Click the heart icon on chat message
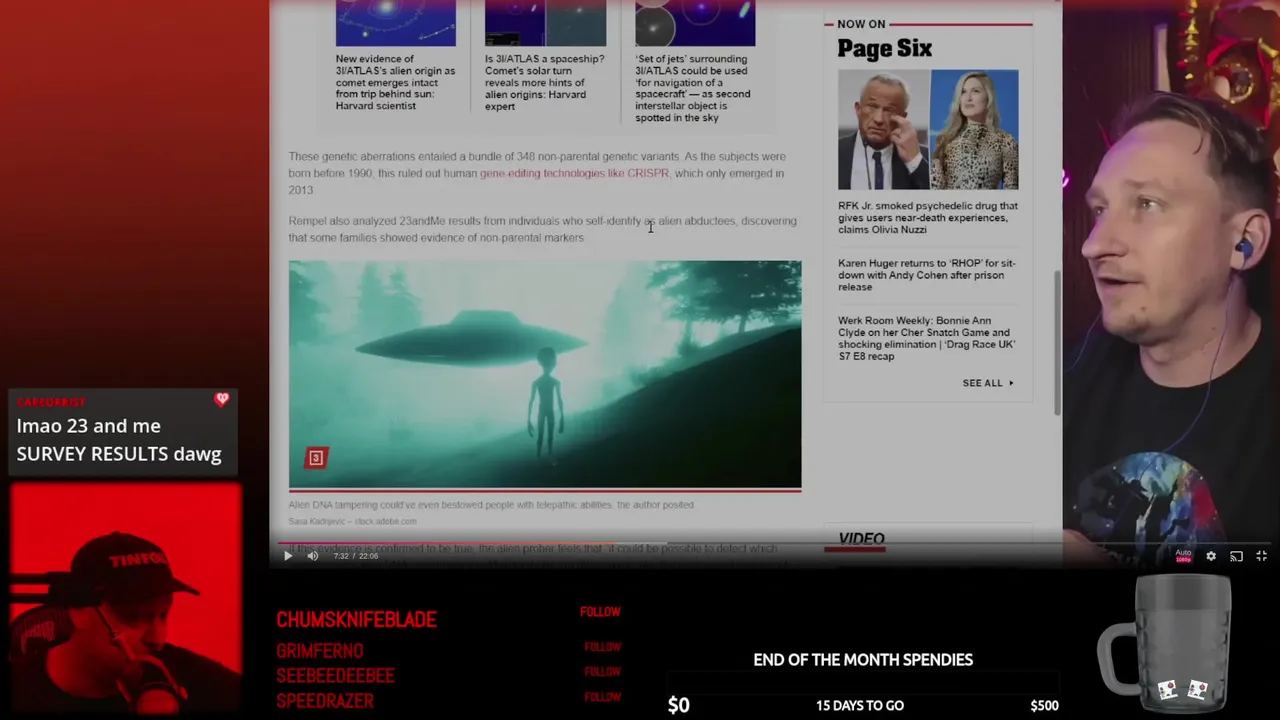Image resolution: width=1280 pixels, height=720 pixels. click(222, 400)
